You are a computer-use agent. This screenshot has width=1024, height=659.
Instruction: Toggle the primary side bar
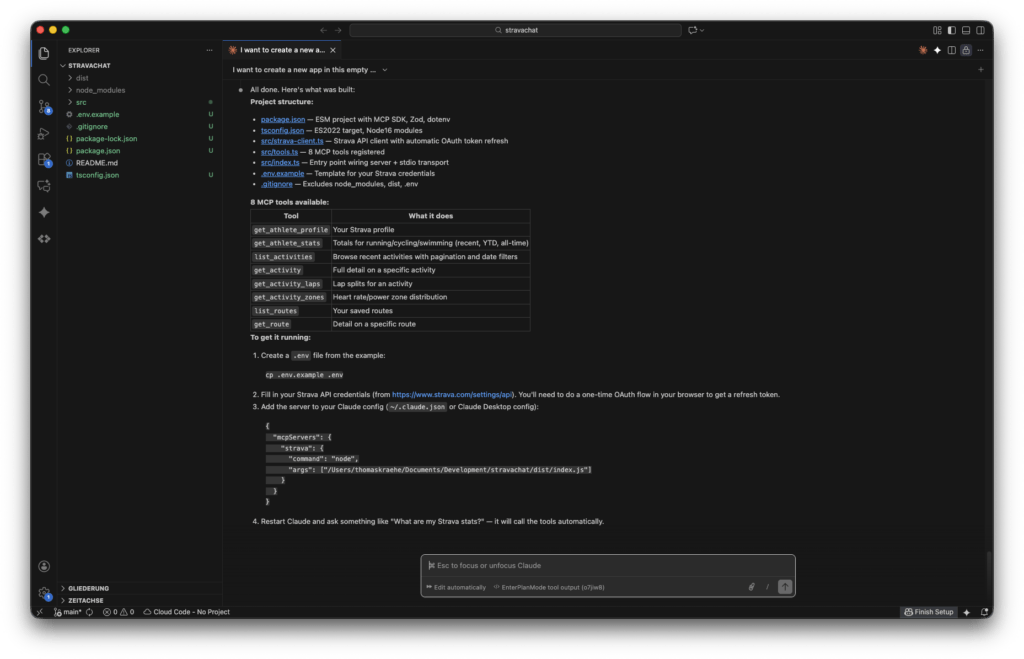pos(952,30)
